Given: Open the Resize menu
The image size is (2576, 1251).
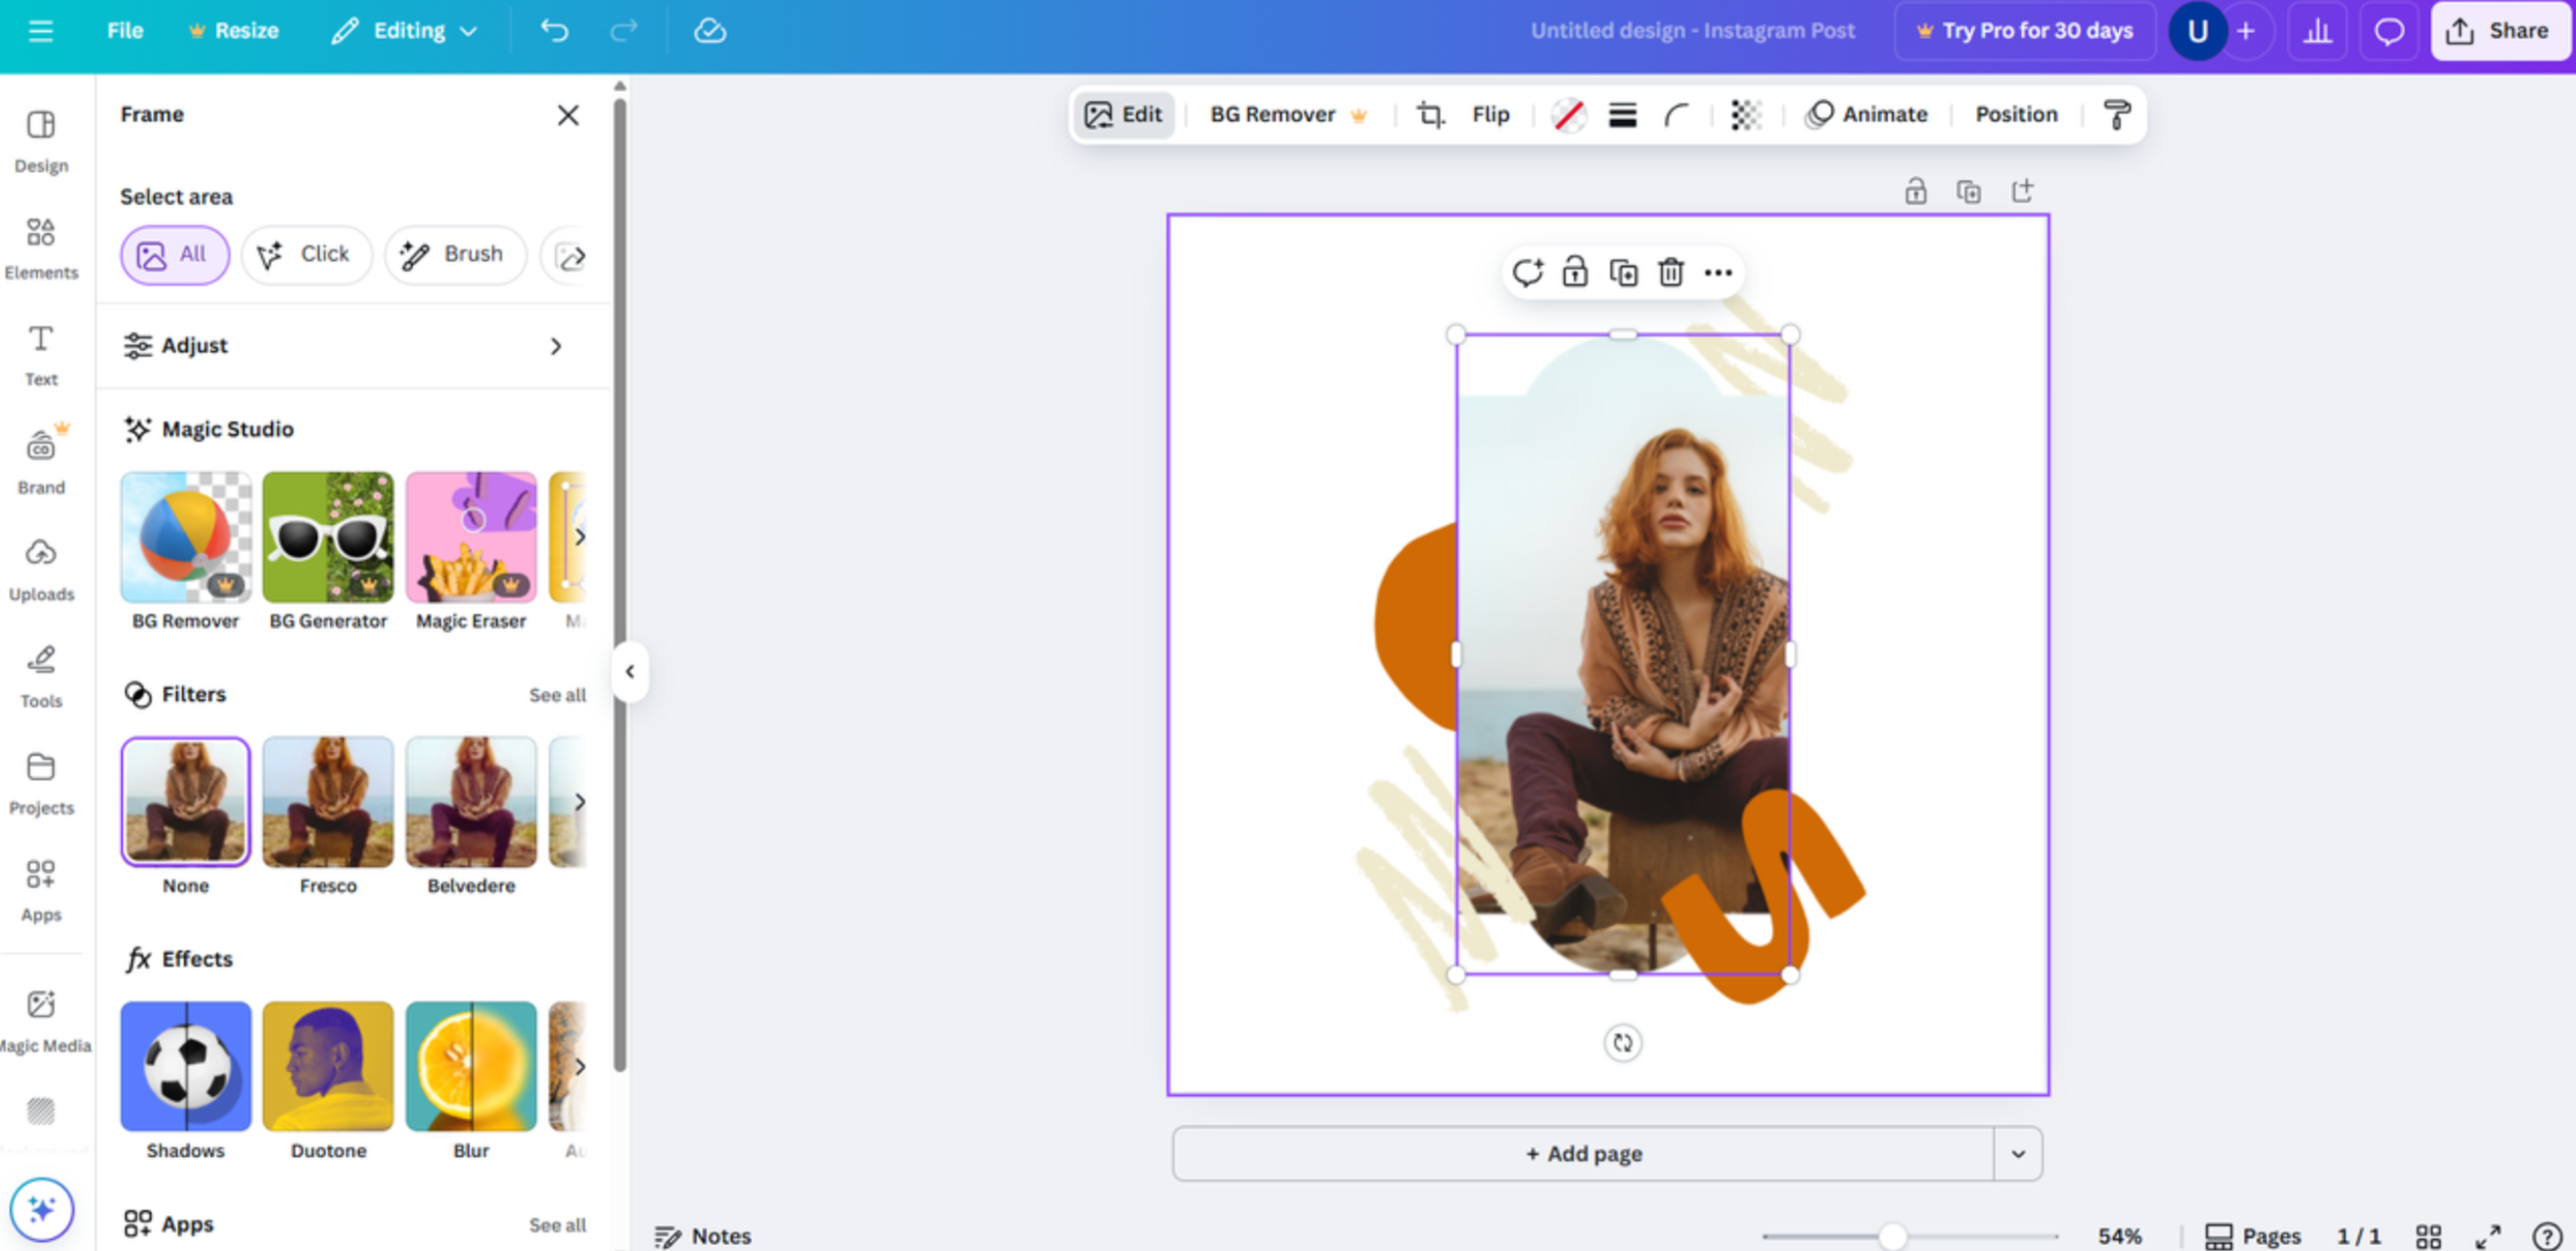Looking at the screenshot, I should [234, 30].
